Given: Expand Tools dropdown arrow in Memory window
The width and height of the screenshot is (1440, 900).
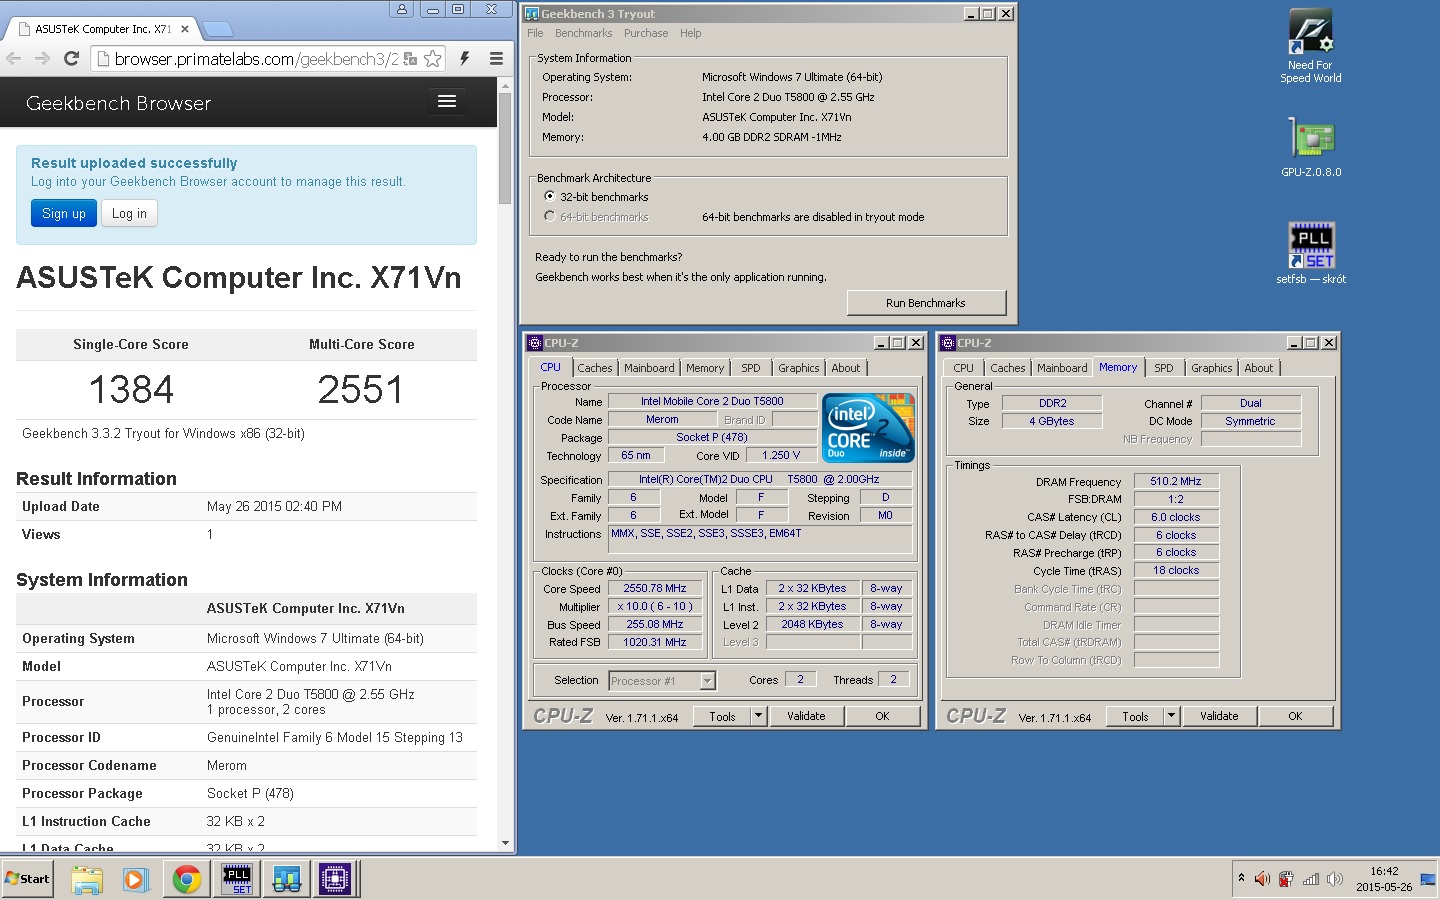Looking at the screenshot, I should tap(1171, 716).
